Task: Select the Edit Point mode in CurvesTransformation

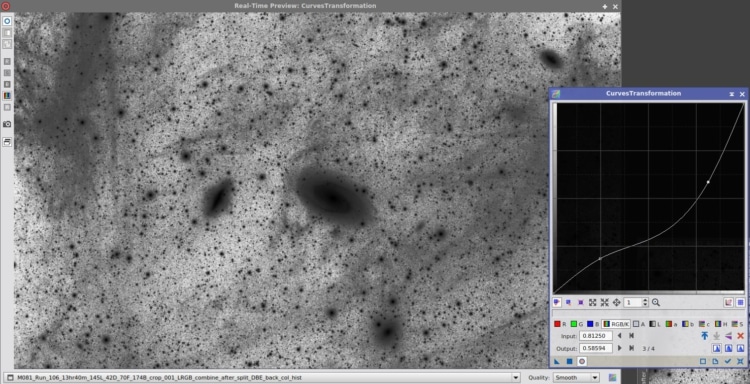Action: pyautogui.click(x=557, y=302)
